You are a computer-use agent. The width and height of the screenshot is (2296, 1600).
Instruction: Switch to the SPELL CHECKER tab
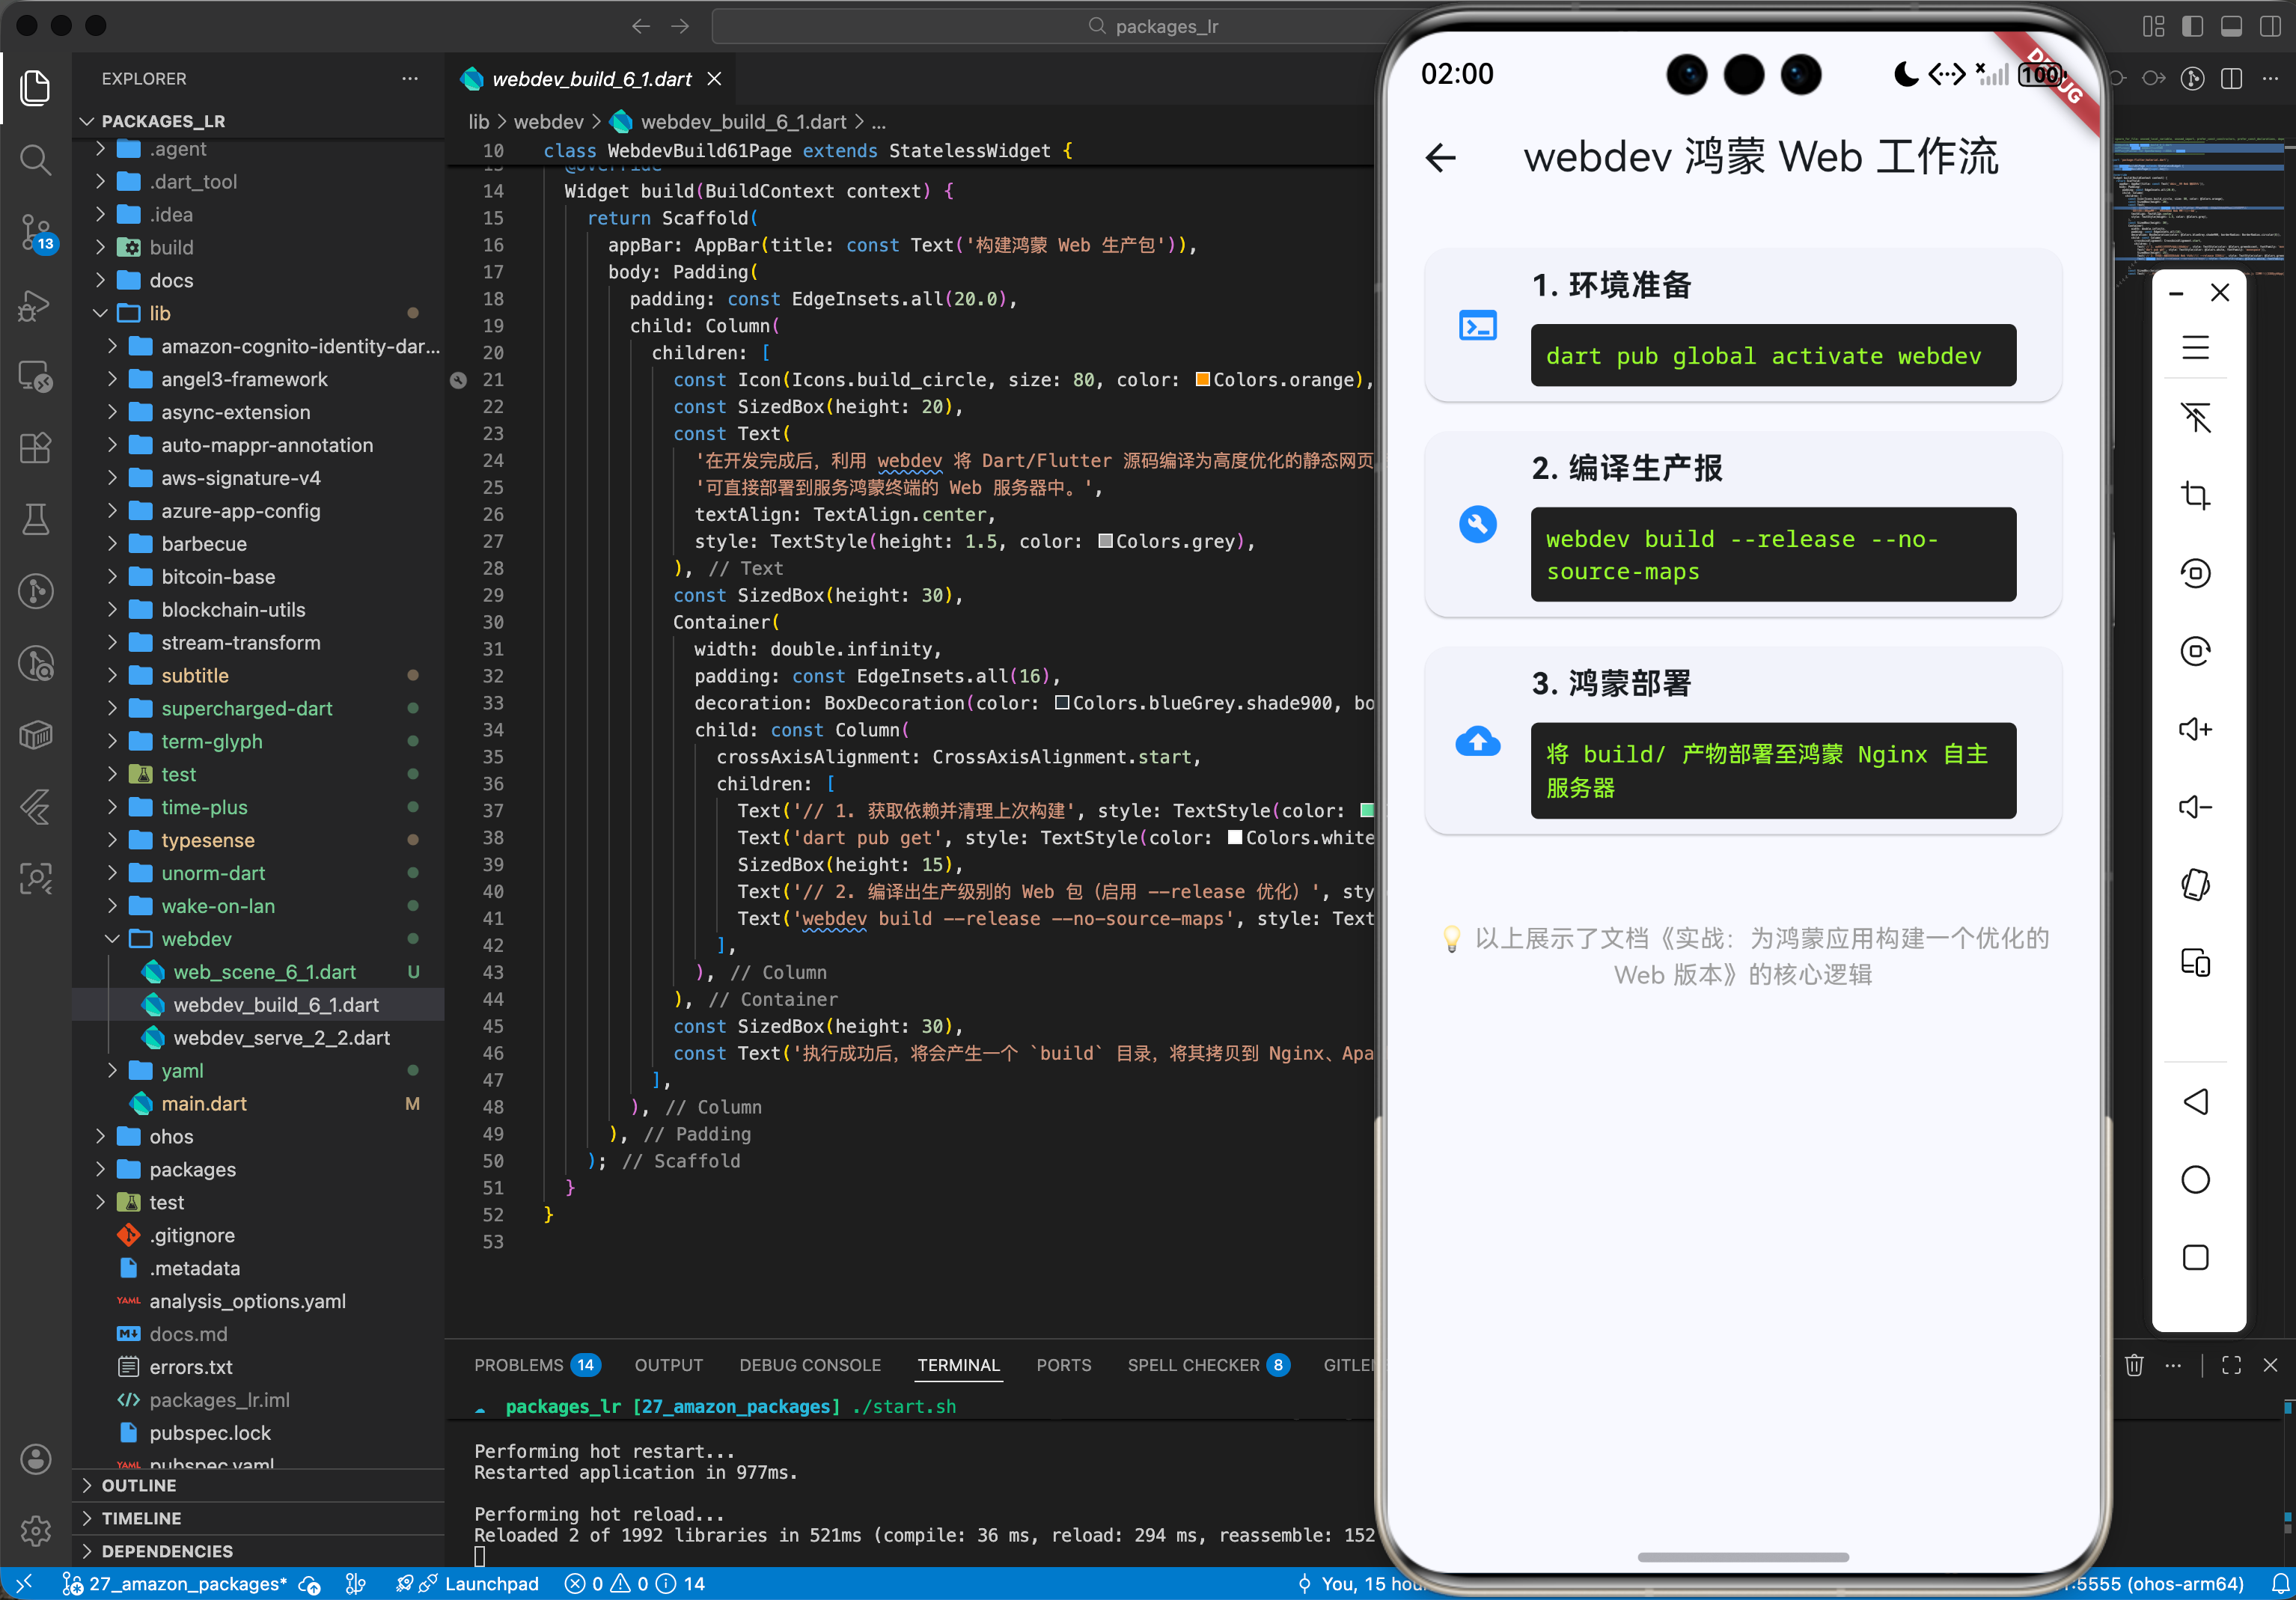tap(1209, 1365)
